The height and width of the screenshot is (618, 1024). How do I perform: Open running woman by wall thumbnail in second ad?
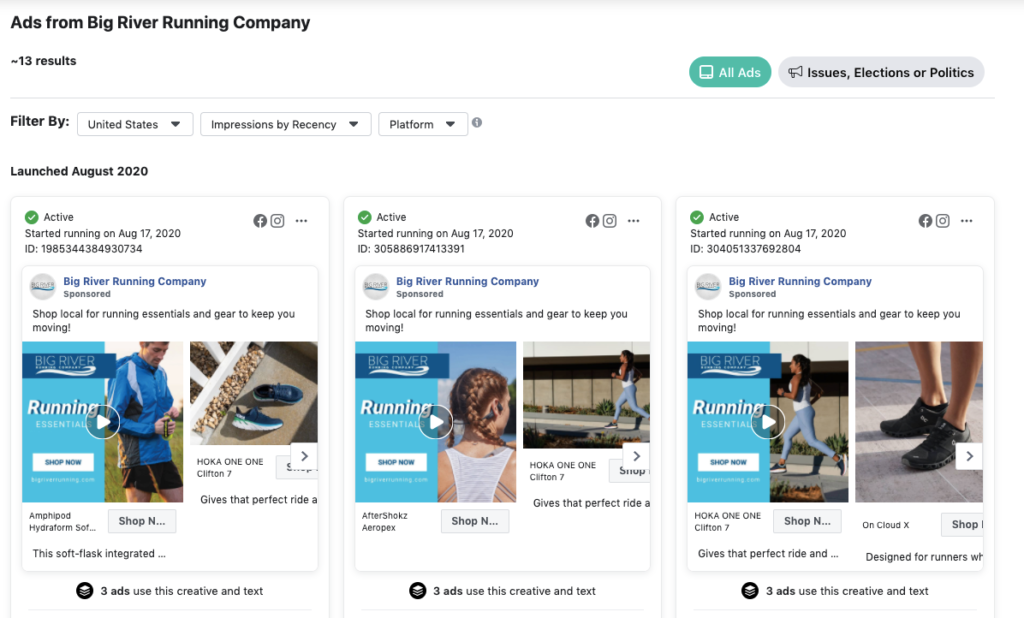[x=586, y=395]
